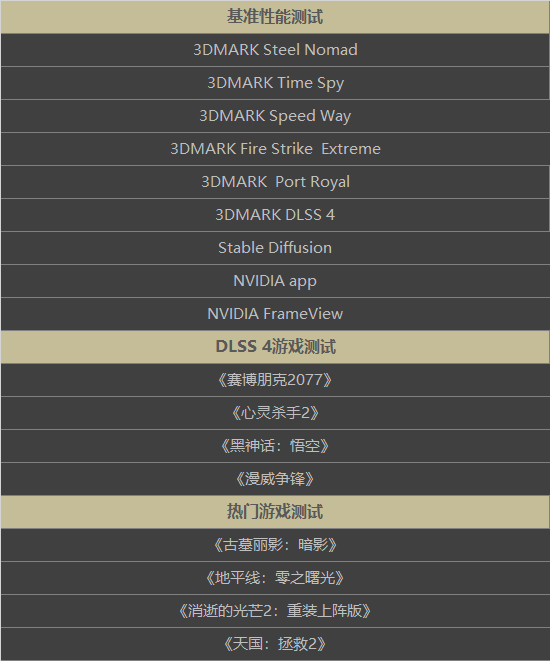Select the NVIDIA FrameView row
The height and width of the screenshot is (661, 550).
275,314
